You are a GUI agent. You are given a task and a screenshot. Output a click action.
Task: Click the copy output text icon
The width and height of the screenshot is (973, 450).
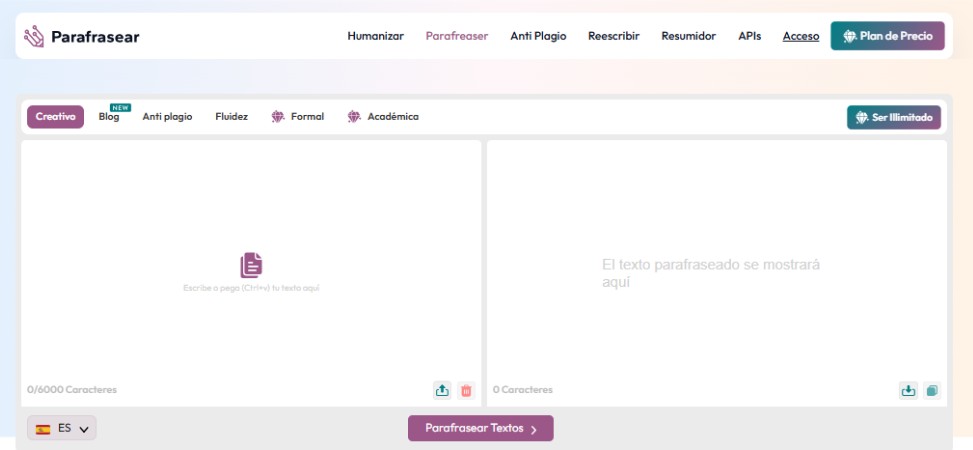pos(932,390)
